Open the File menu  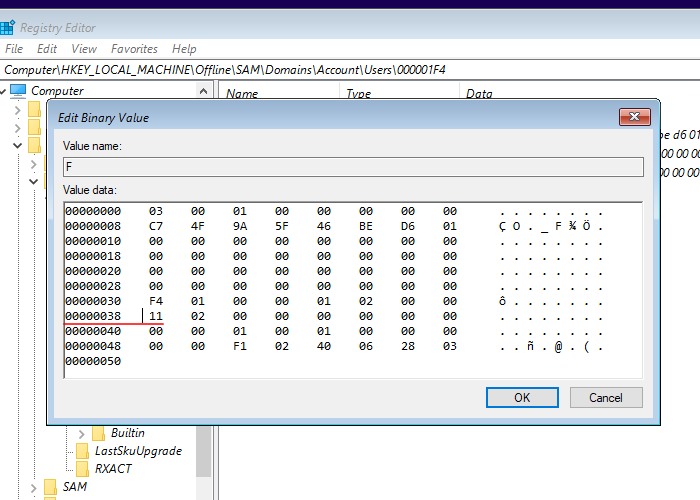click(x=14, y=49)
